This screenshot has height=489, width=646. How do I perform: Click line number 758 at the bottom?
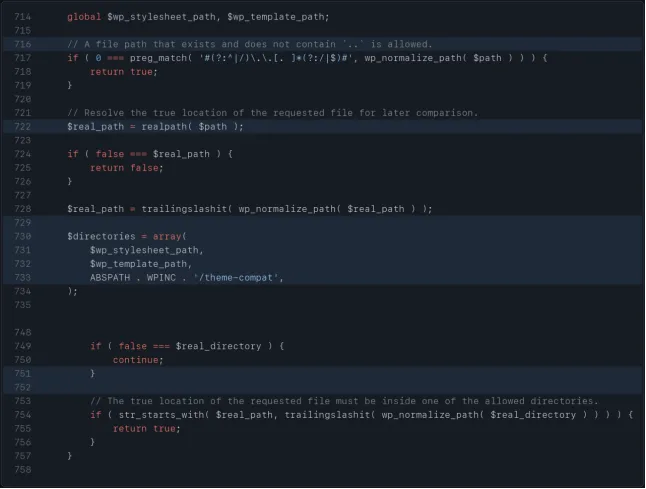pos(23,470)
